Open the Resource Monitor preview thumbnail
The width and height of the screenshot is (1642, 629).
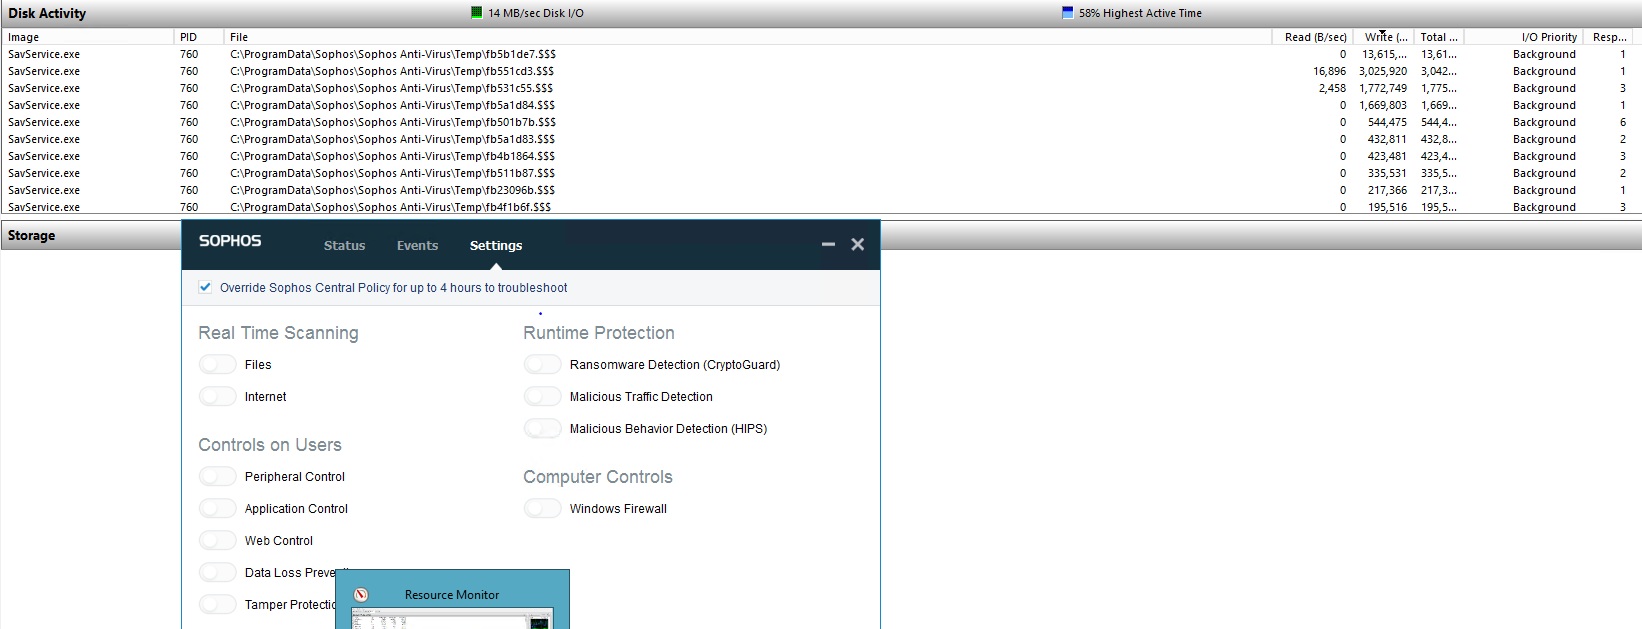(452, 618)
